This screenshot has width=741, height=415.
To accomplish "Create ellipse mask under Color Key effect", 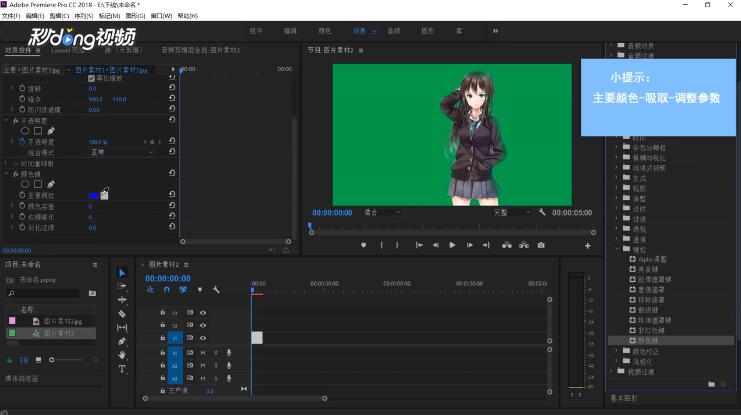I will coord(25,184).
